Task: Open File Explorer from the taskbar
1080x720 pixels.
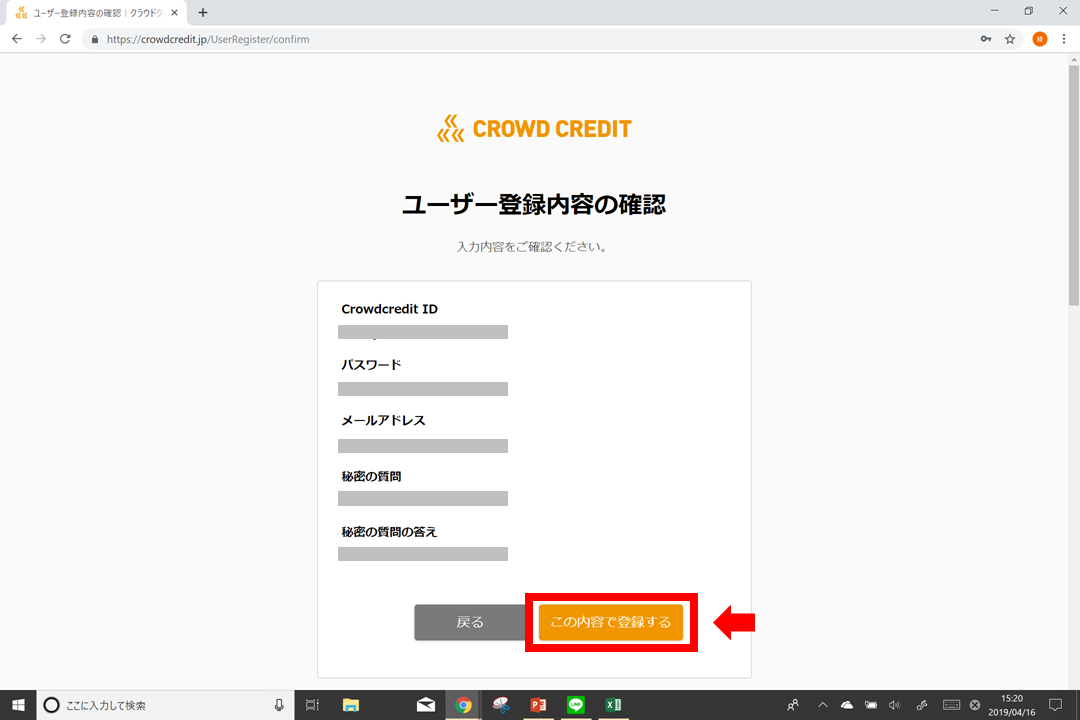Action: 351,705
